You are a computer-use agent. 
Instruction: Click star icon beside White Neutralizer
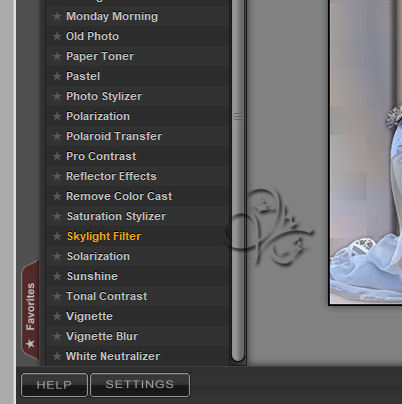point(57,356)
